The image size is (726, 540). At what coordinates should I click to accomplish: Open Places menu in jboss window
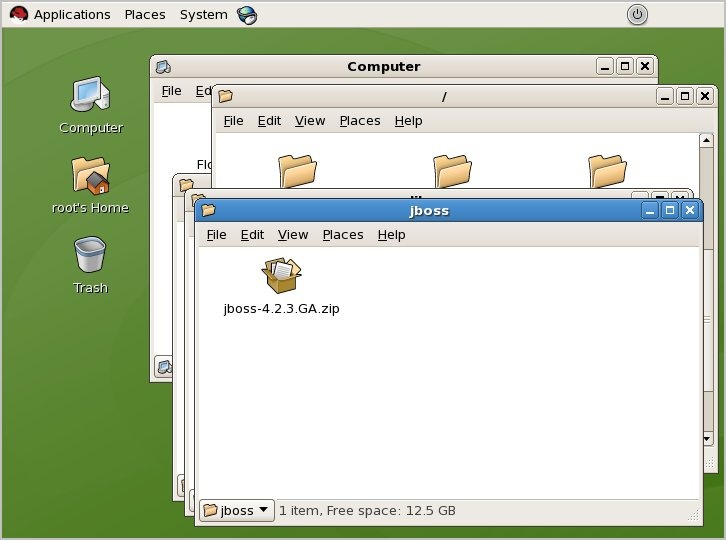[x=343, y=235]
